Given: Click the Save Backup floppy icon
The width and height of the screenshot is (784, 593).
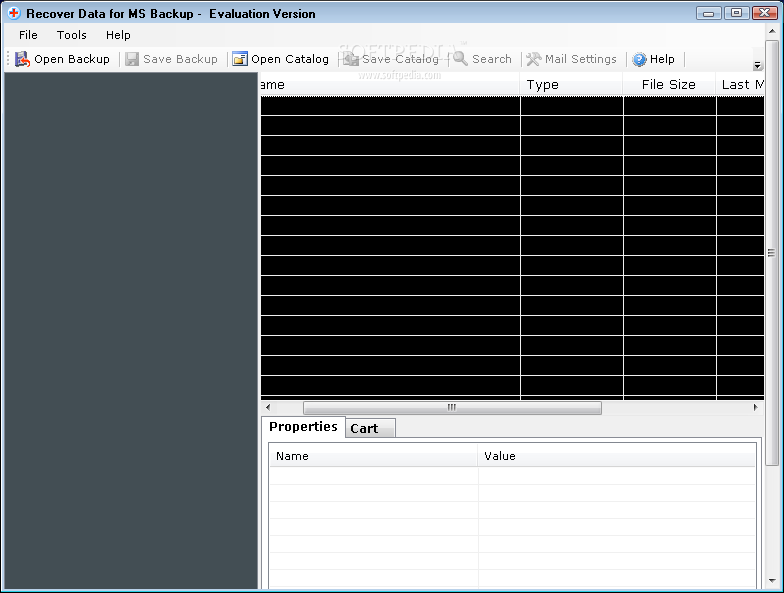Looking at the screenshot, I should pyautogui.click(x=132, y=59).
